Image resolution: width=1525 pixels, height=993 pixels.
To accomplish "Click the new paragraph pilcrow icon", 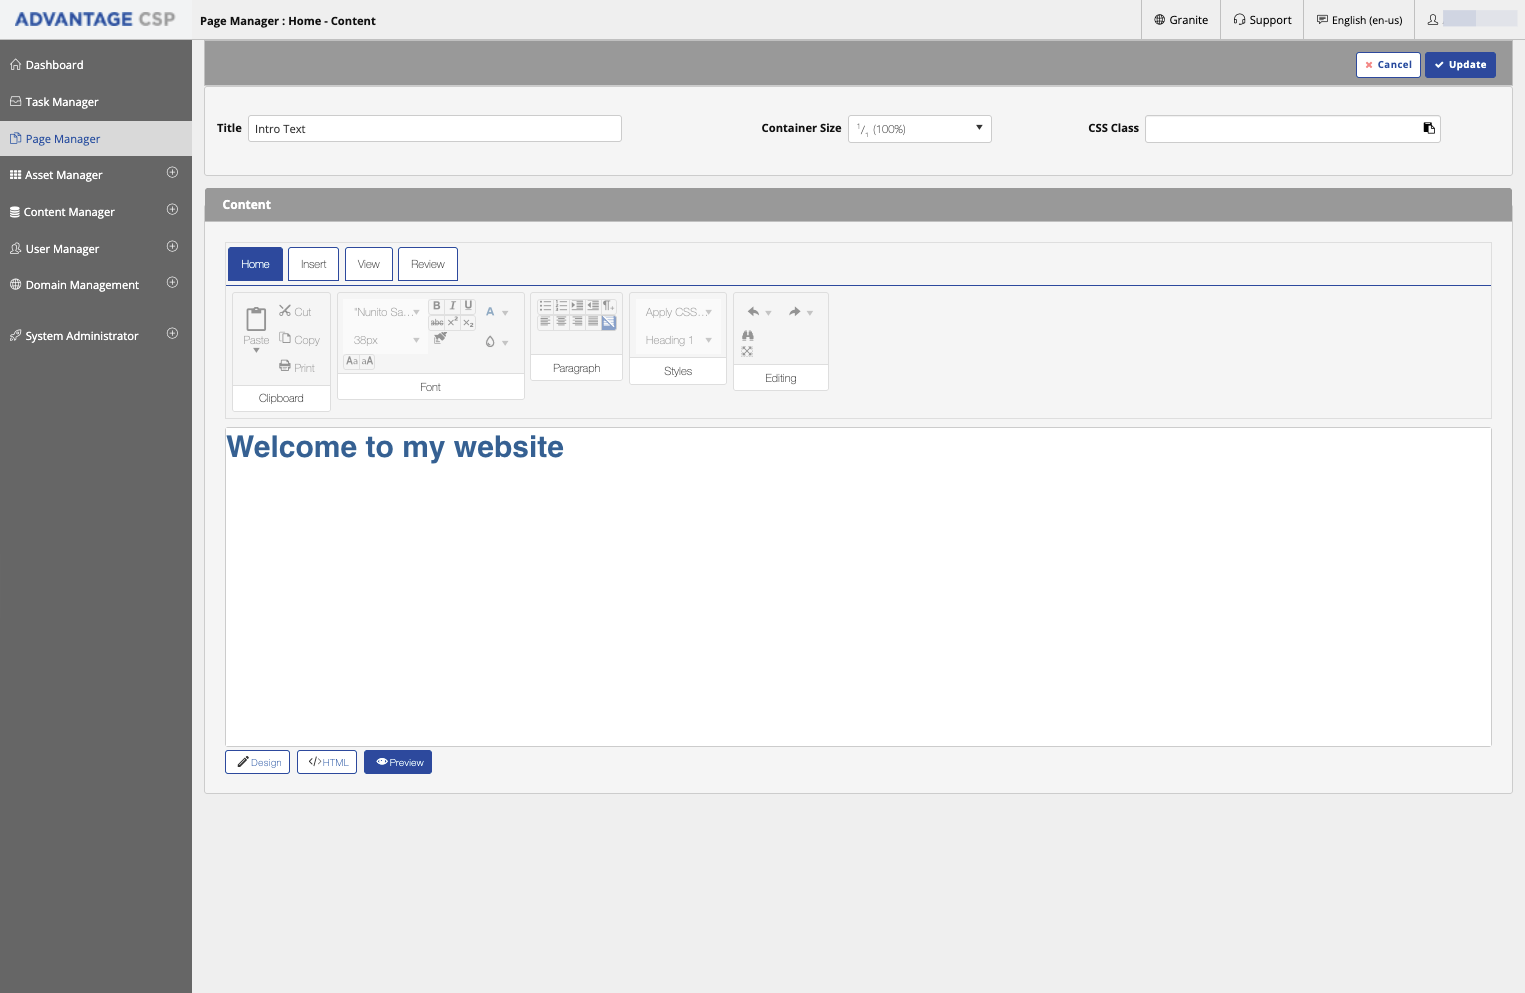I will (x=609, y=306).
